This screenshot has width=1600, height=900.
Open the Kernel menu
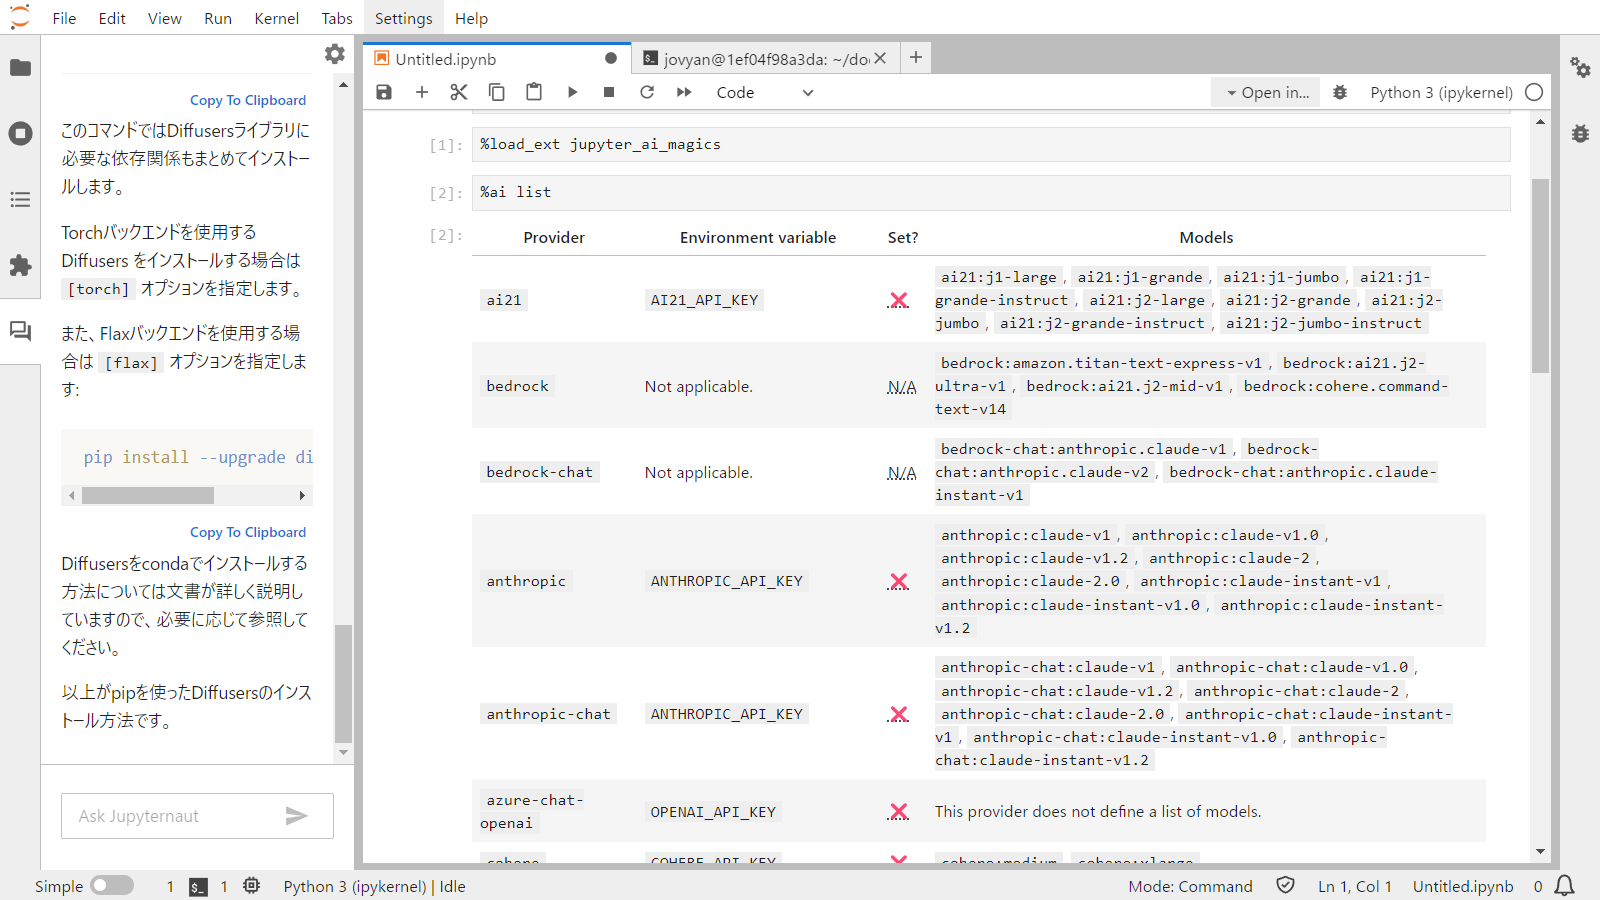[276, 18]
